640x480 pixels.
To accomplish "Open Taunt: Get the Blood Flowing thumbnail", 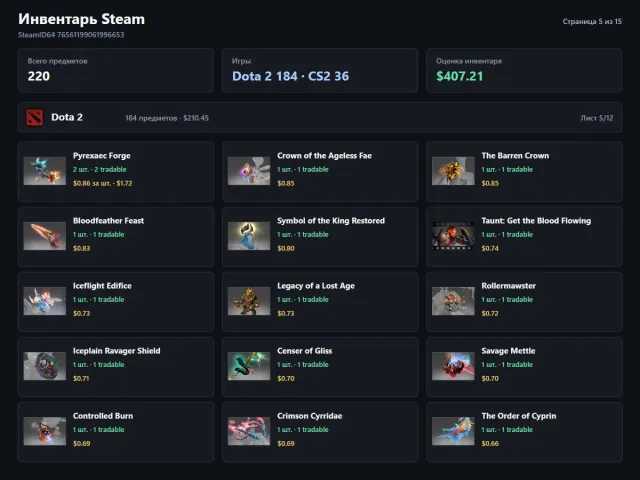I will point(453,236).
